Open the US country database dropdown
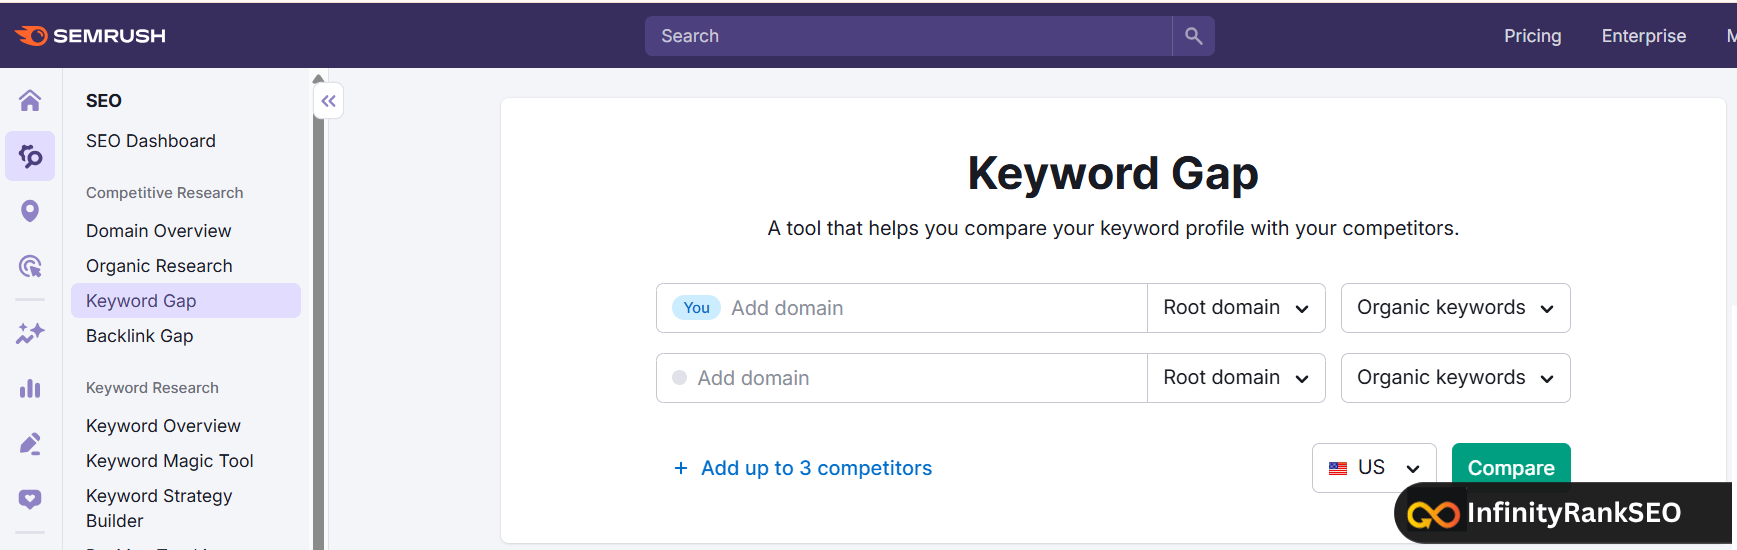The height and width of the screenshot is (550, 1737). click(1374, 468)
